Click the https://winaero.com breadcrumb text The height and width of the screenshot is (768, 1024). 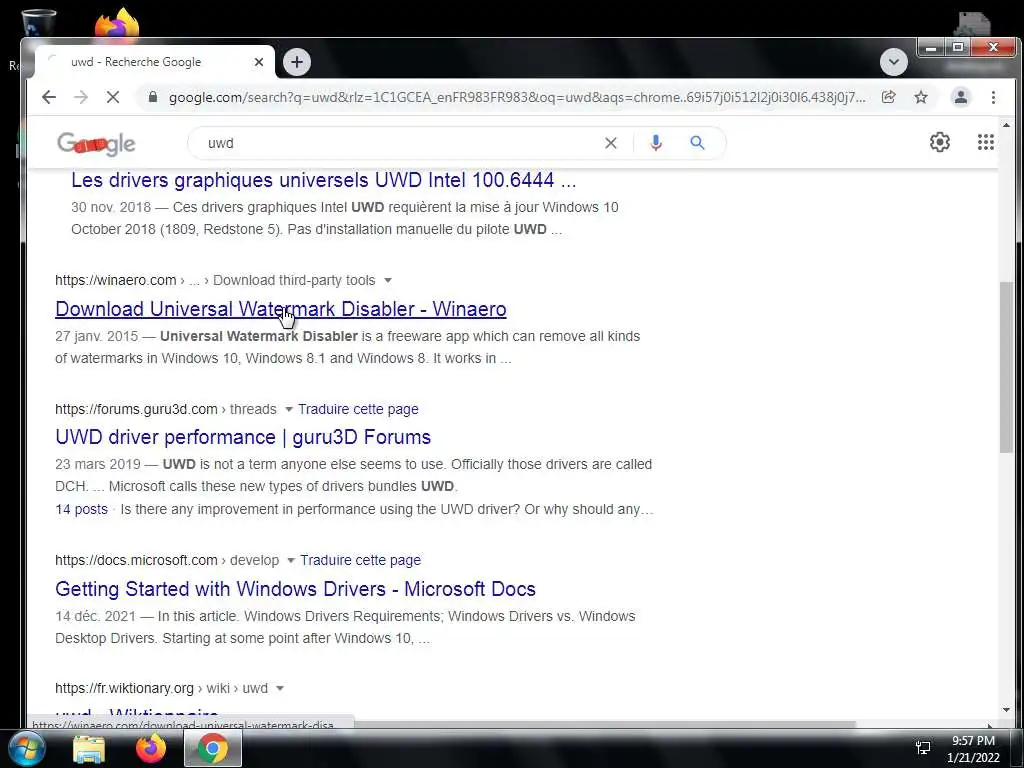116,280
